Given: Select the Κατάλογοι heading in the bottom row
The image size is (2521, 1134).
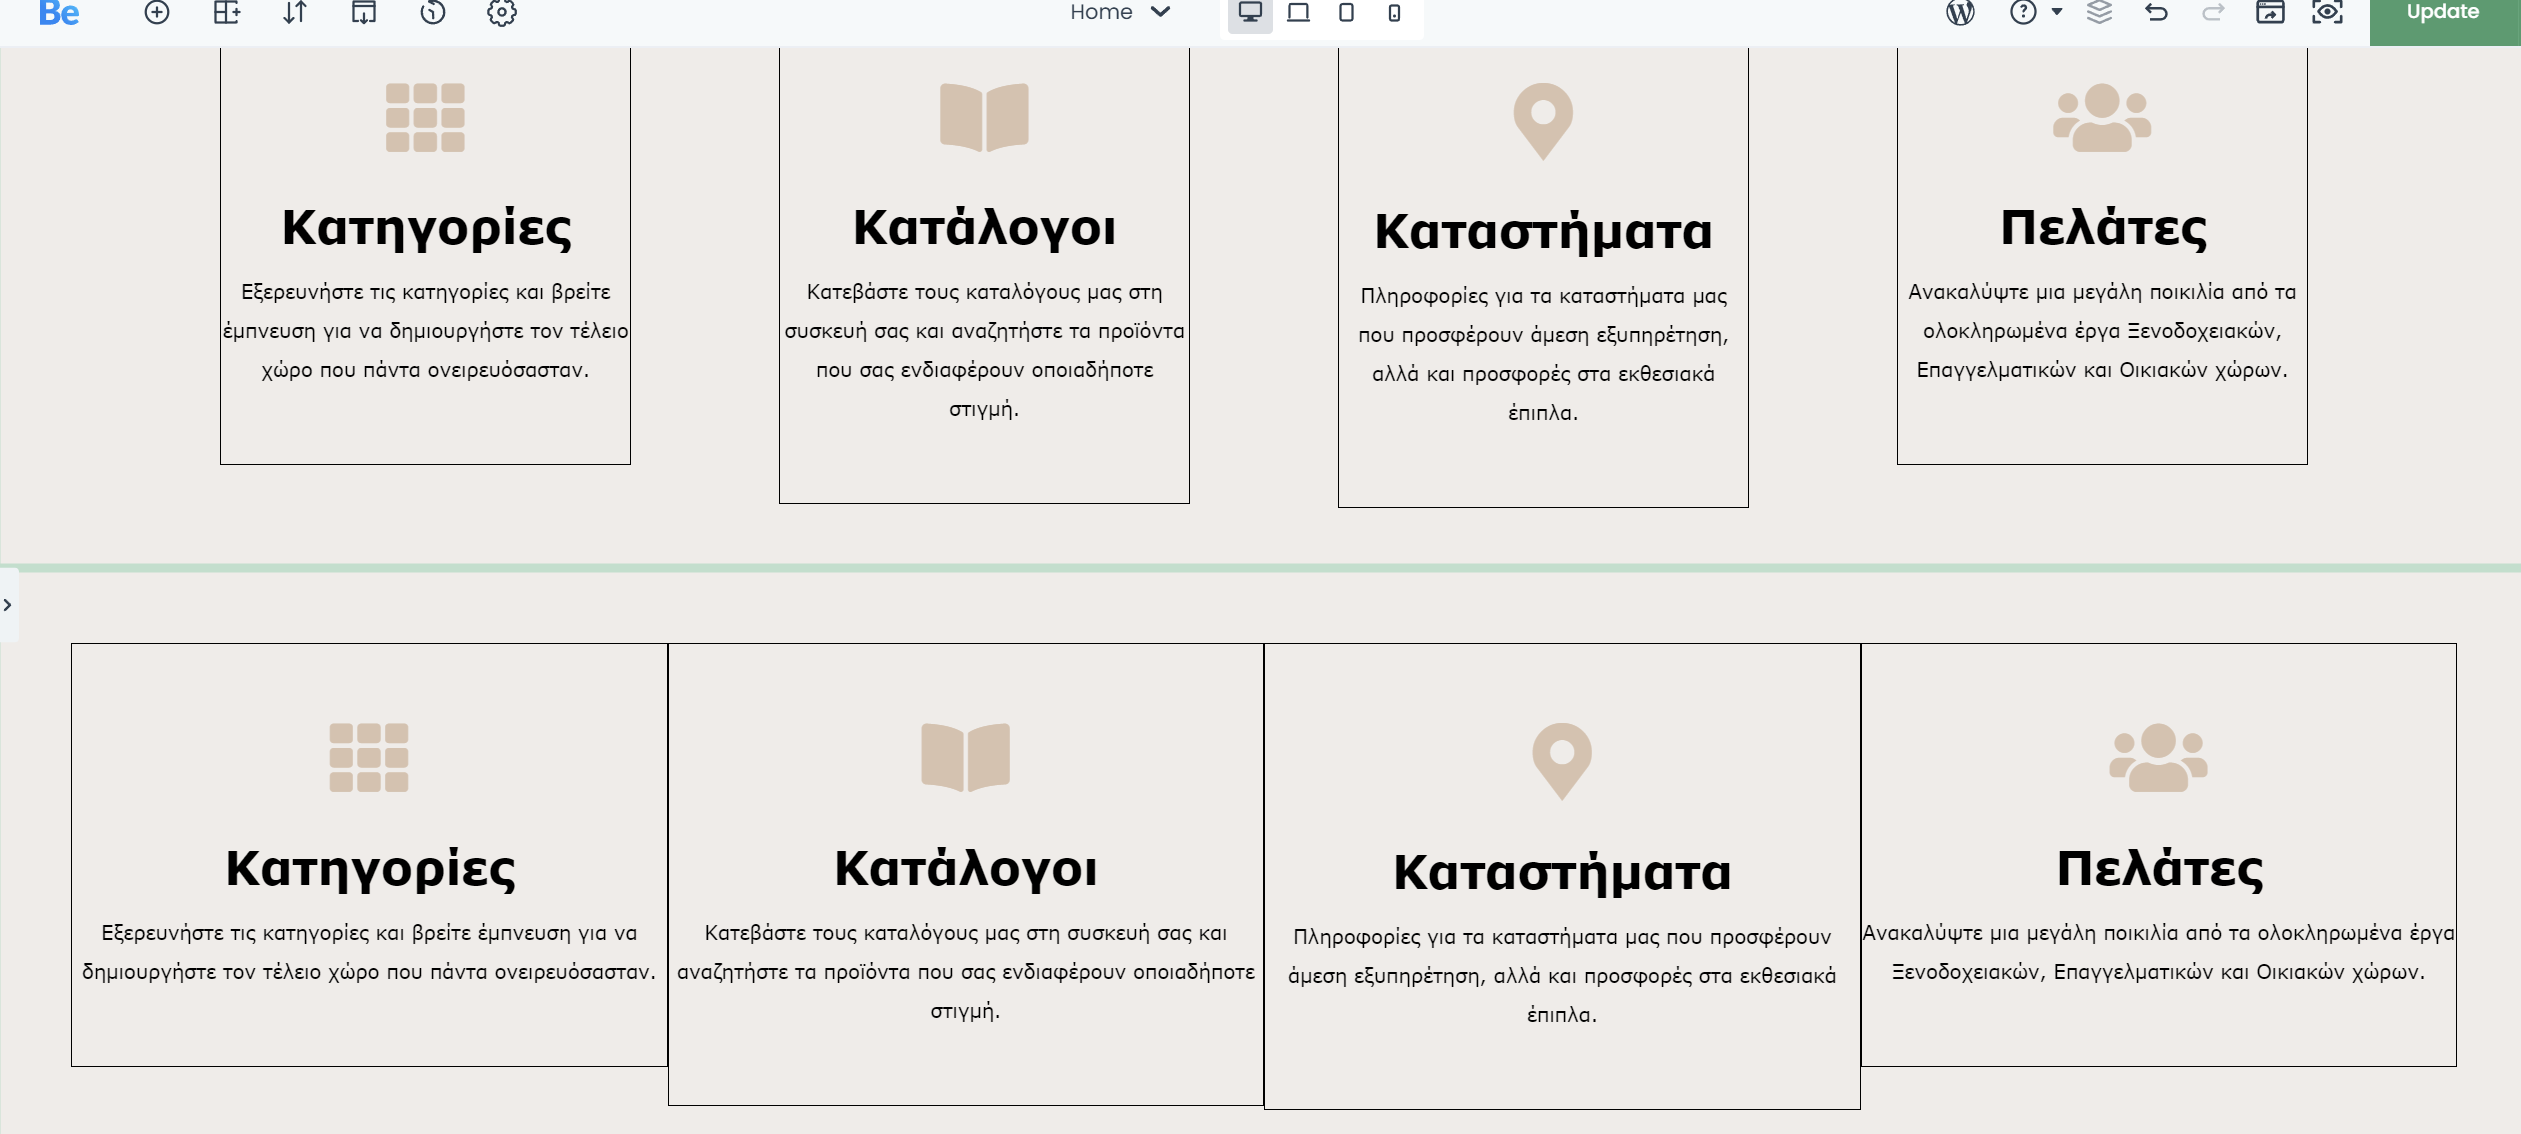Looking at the screenshot, I should pyautogui.click(x=965, y=868).
